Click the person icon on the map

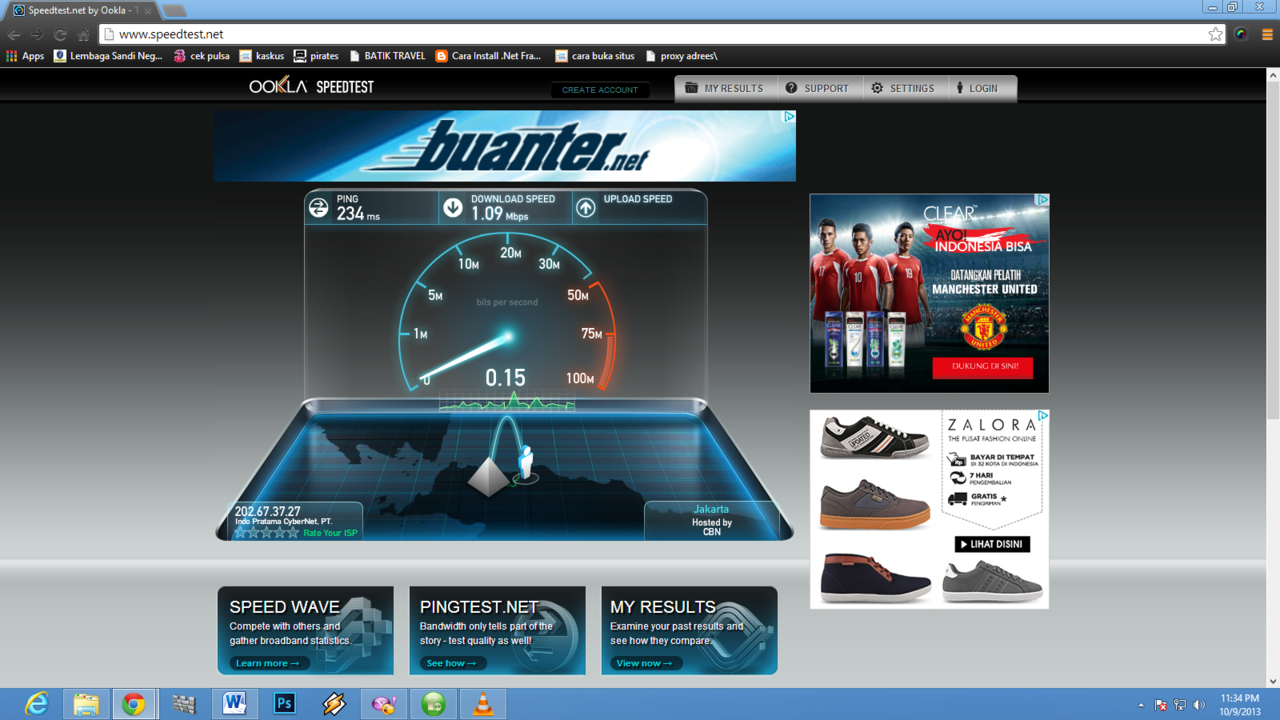[x=525, y=464]
